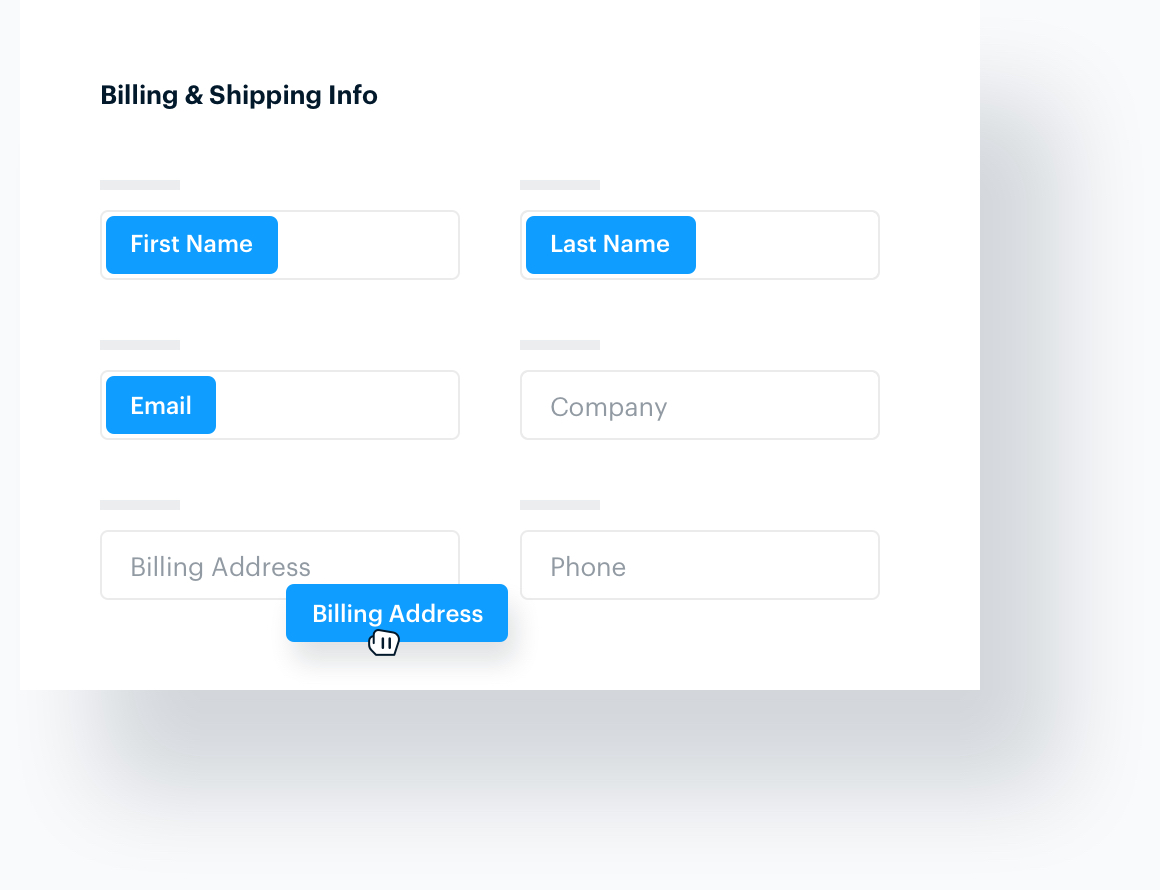Click inside the Phone input field
The height and width of the screenshot is (890, 1160).
tap(700, 565)
